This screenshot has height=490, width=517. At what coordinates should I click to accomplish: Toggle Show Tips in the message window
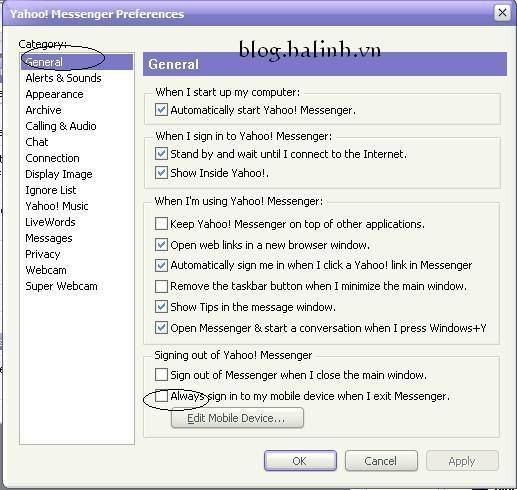click(161, 307)
